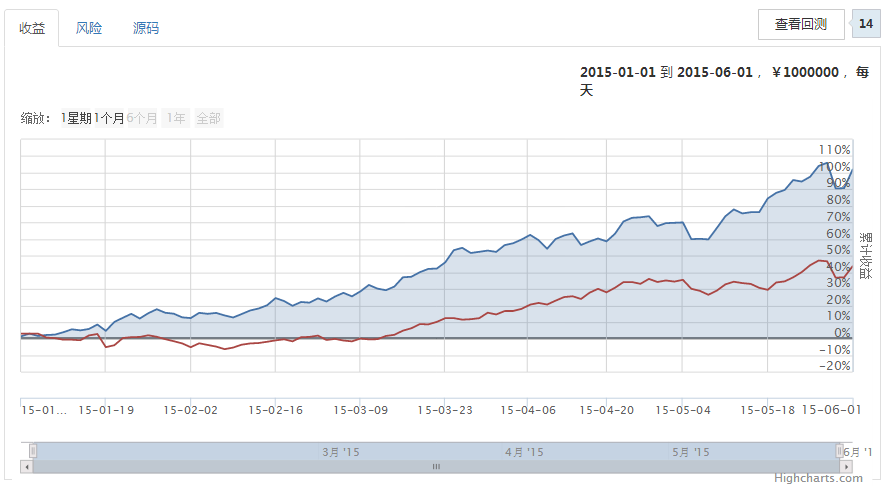Click the 3月 '15 navigator label
885x489 pixels.
341,452
